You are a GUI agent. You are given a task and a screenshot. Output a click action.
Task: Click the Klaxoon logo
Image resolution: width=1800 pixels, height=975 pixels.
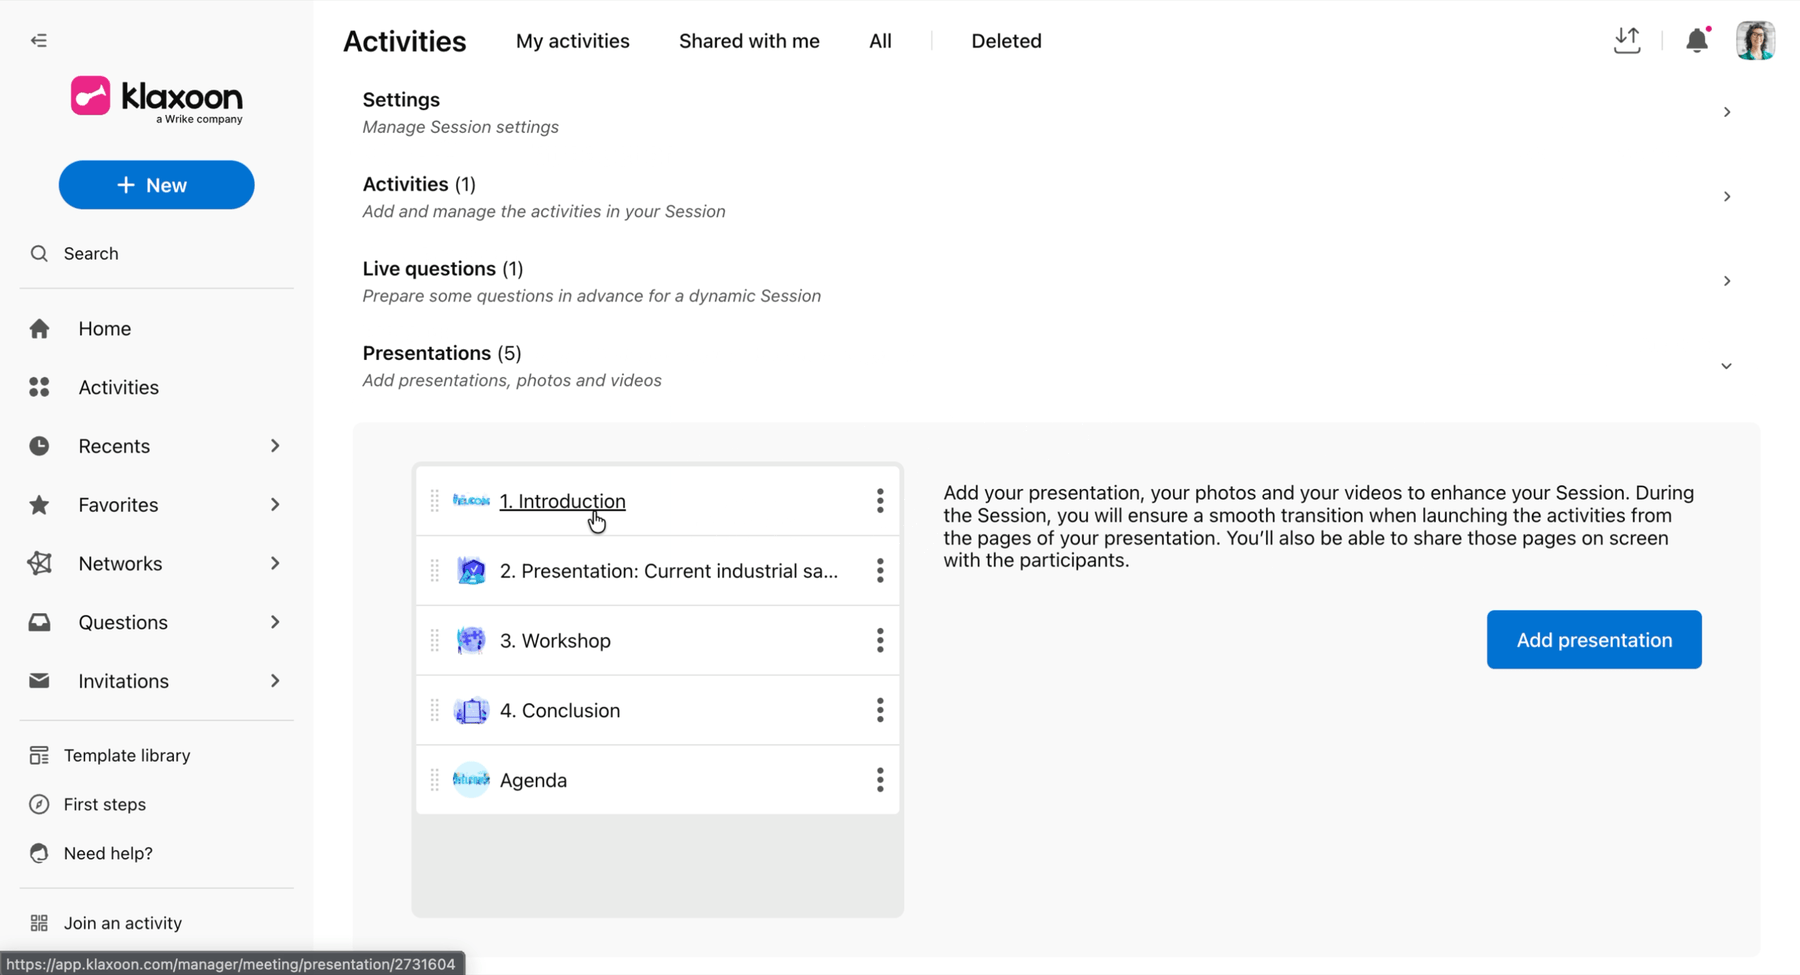click(157, 99)
